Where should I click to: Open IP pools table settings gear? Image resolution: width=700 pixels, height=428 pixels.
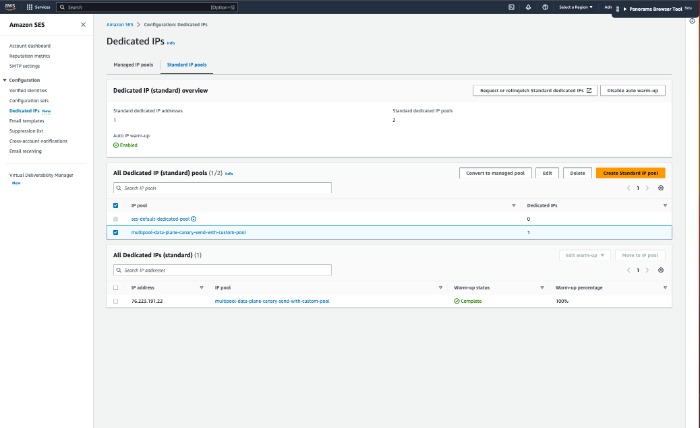pyautogui.click(x=661, y=187)
